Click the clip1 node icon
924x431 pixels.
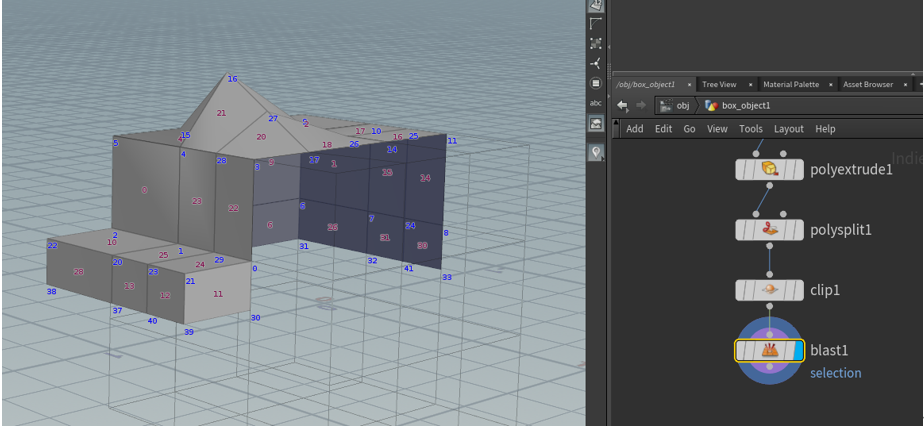coord(769,290)
